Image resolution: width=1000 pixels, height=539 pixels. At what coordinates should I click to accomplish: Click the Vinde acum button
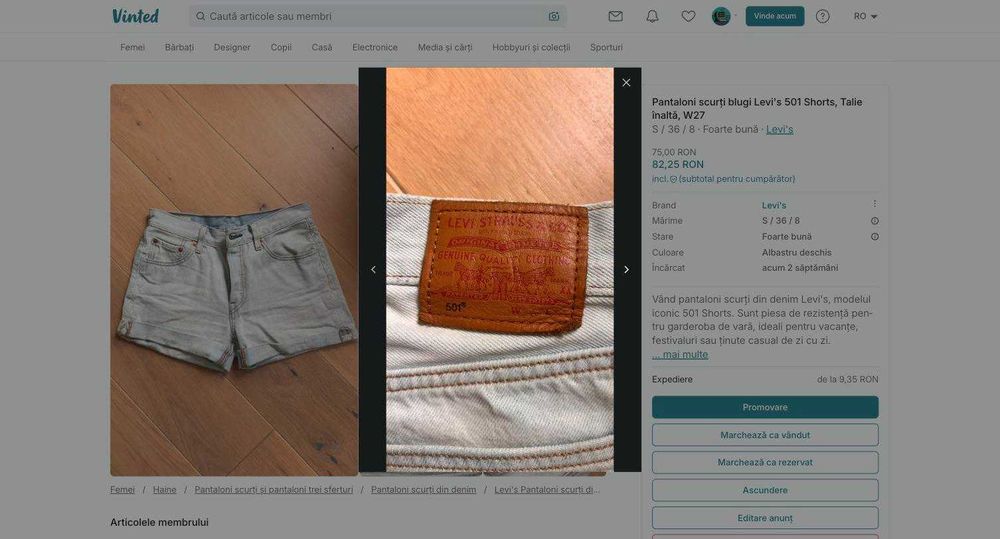point(775,16)
